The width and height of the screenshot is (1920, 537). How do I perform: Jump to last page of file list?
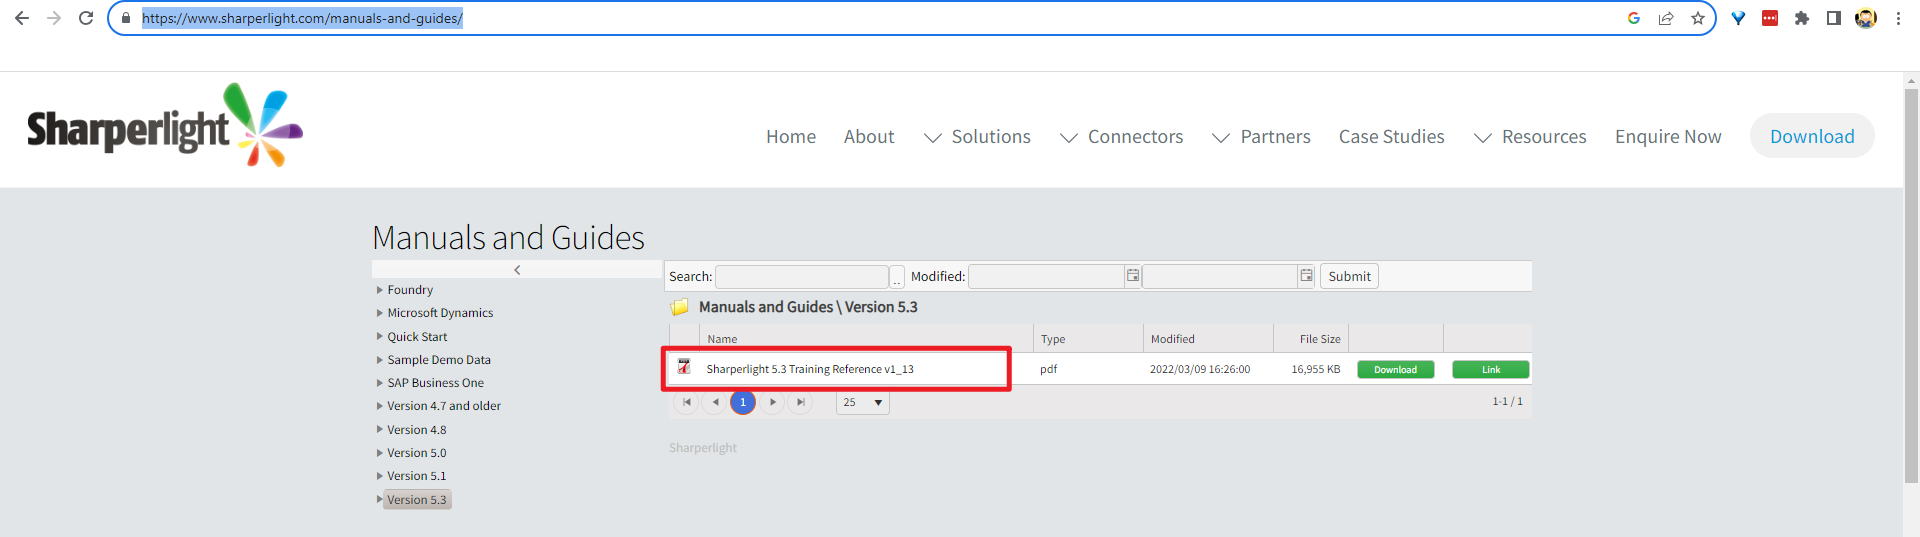pyautogui.click(x=801, y=402)
